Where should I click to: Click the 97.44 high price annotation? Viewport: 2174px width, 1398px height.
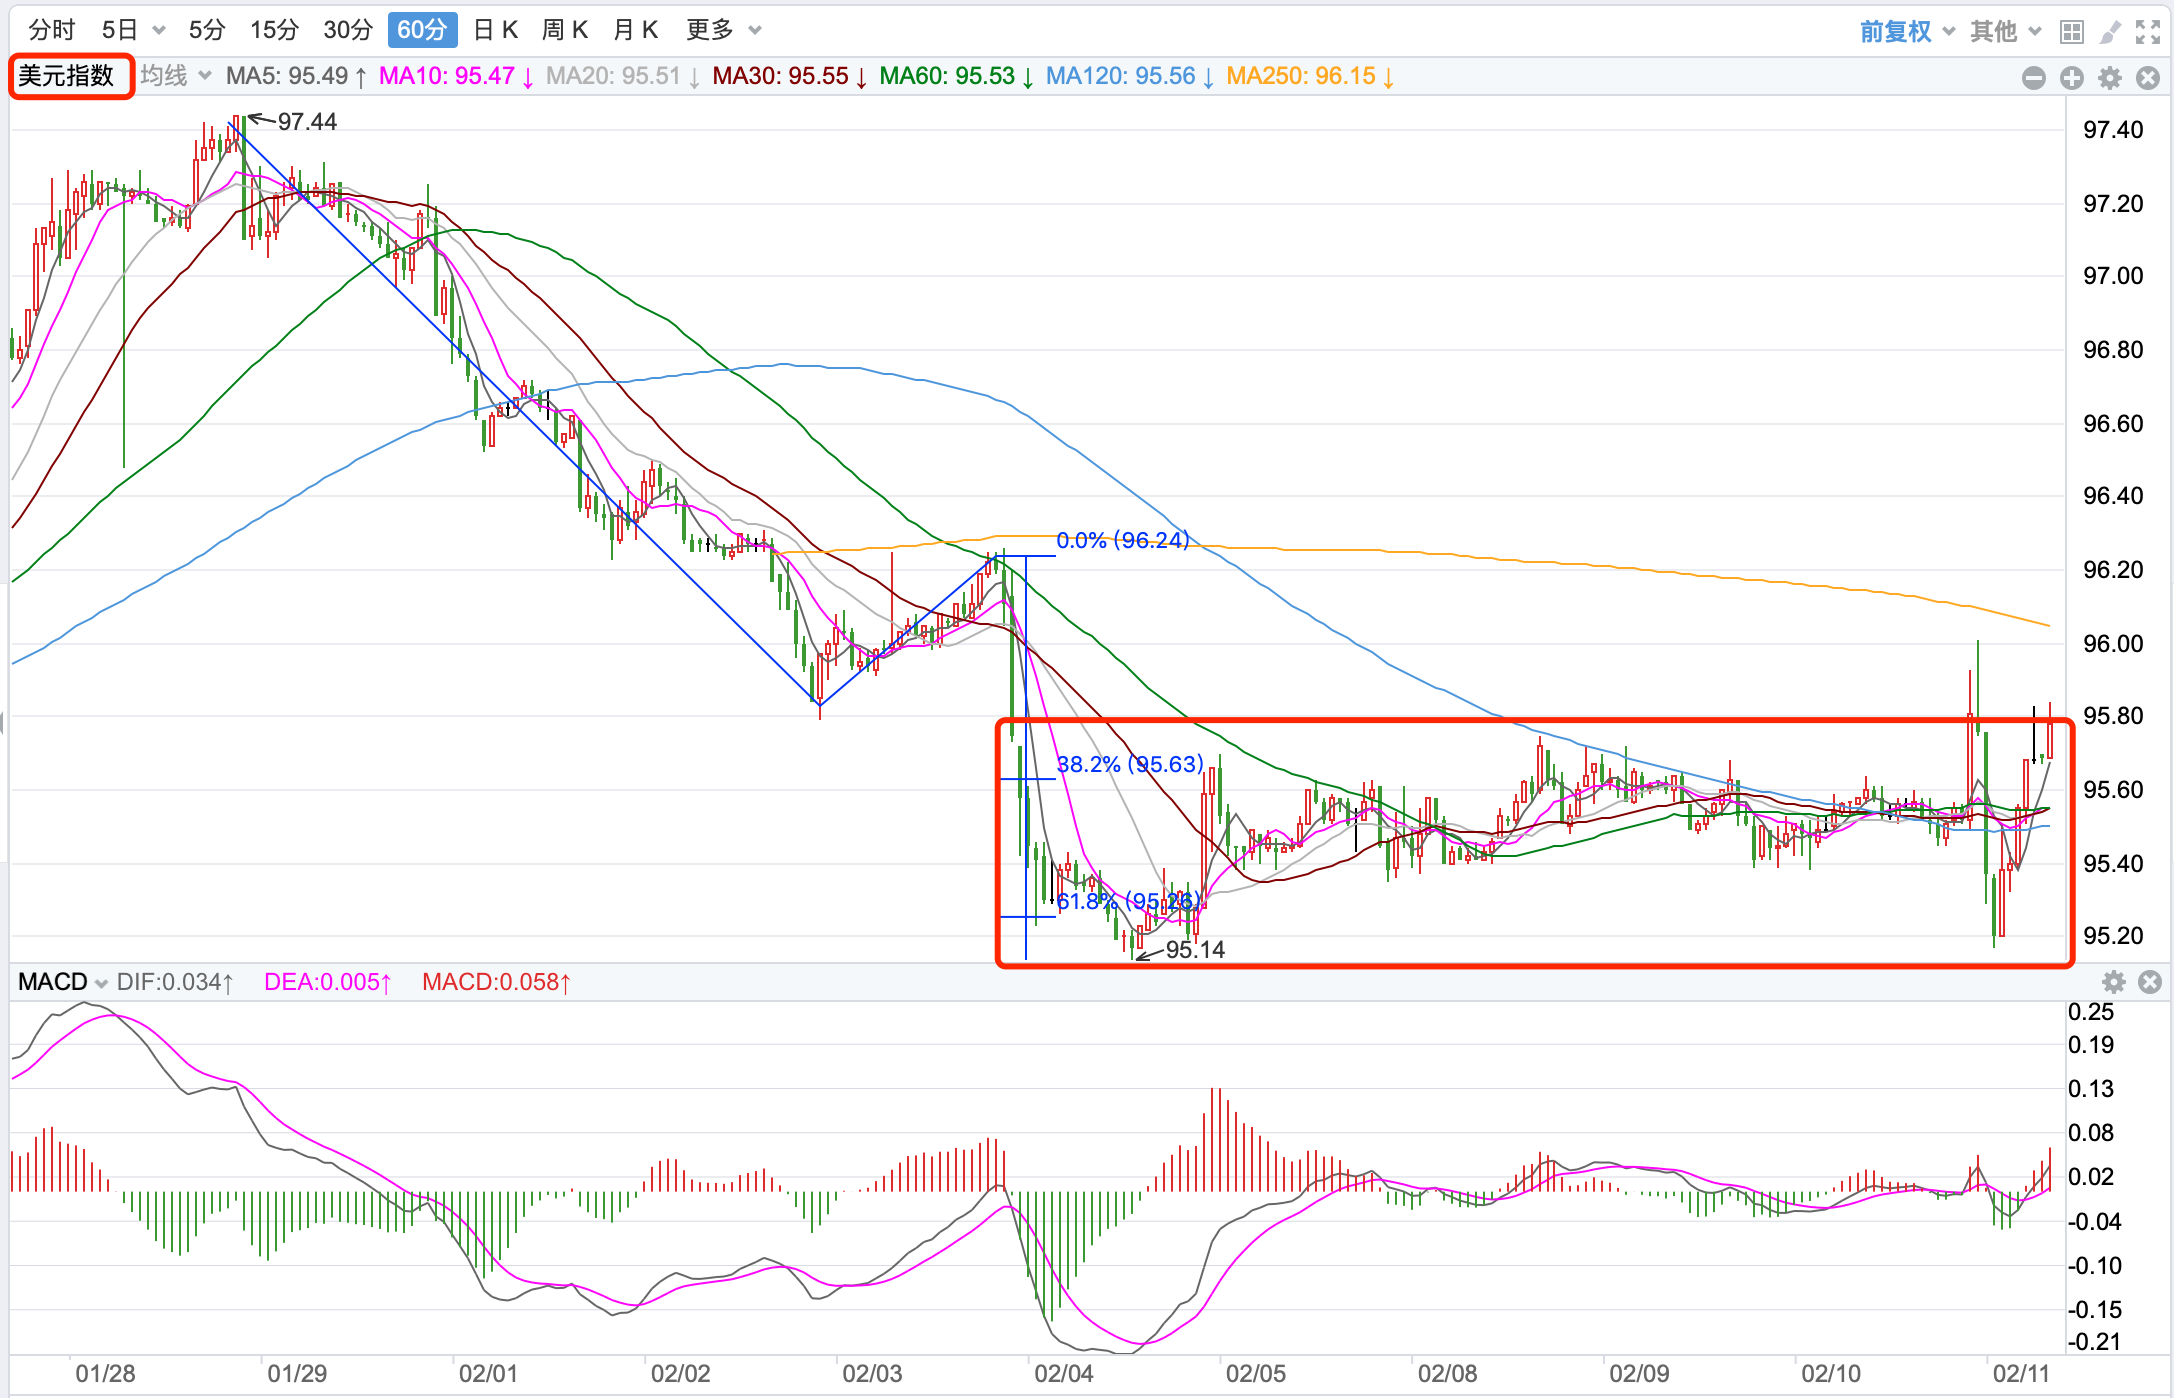(307, 122)
